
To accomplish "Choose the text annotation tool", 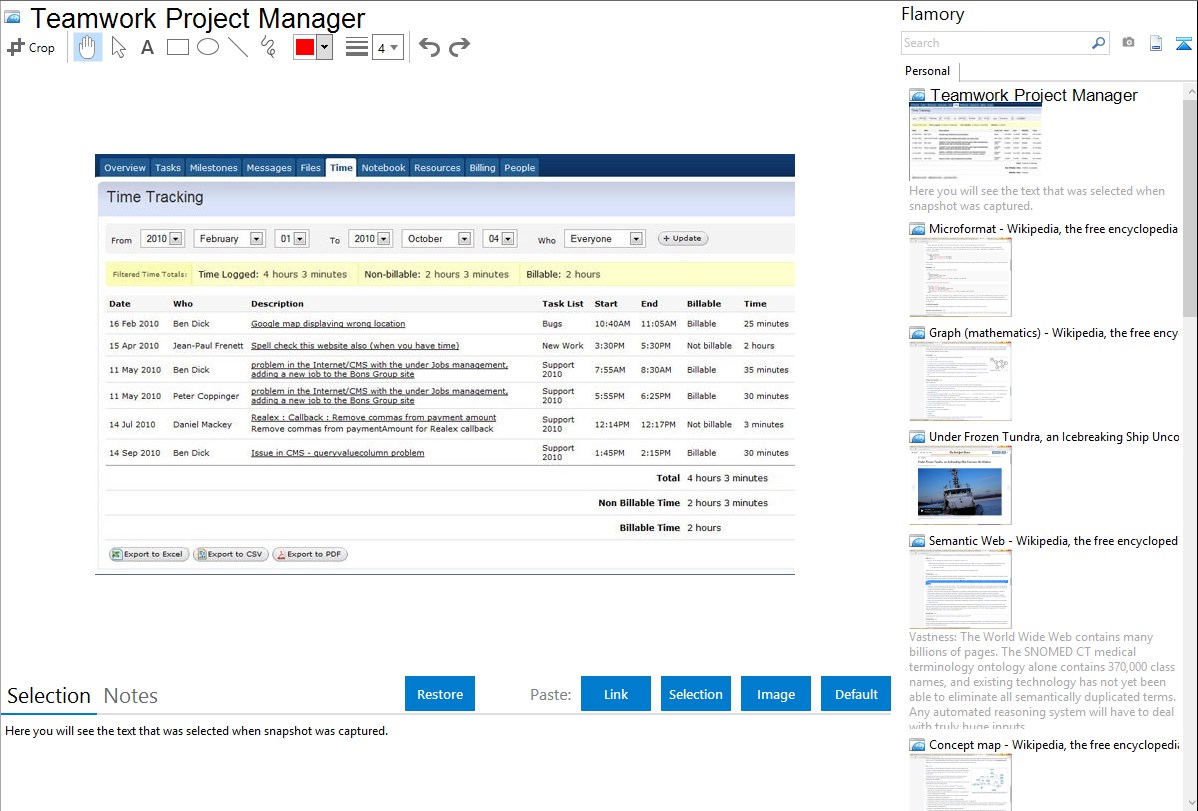I will pyautogui.click(x=147, y=47).
